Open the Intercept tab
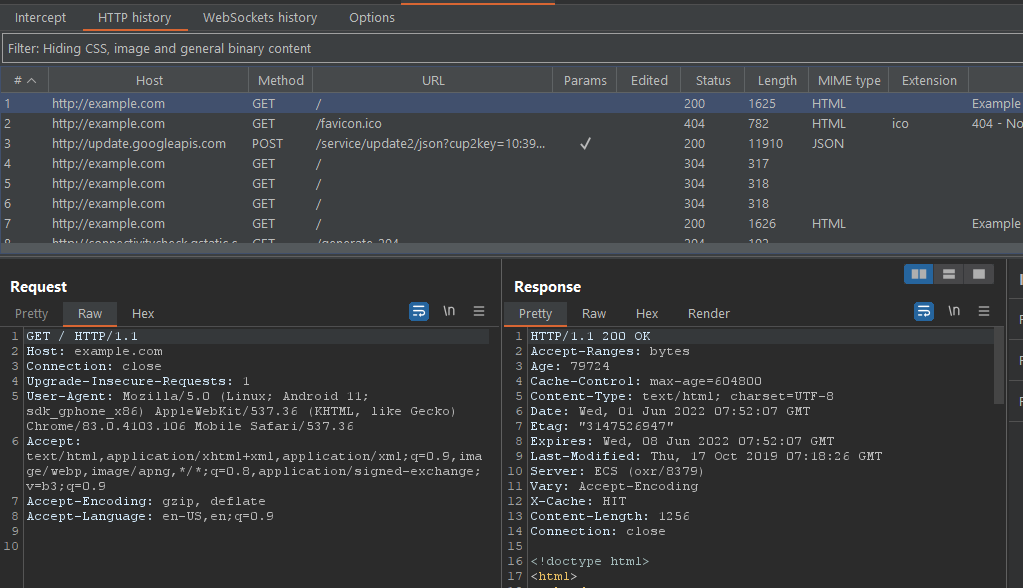 coord(40,17)
